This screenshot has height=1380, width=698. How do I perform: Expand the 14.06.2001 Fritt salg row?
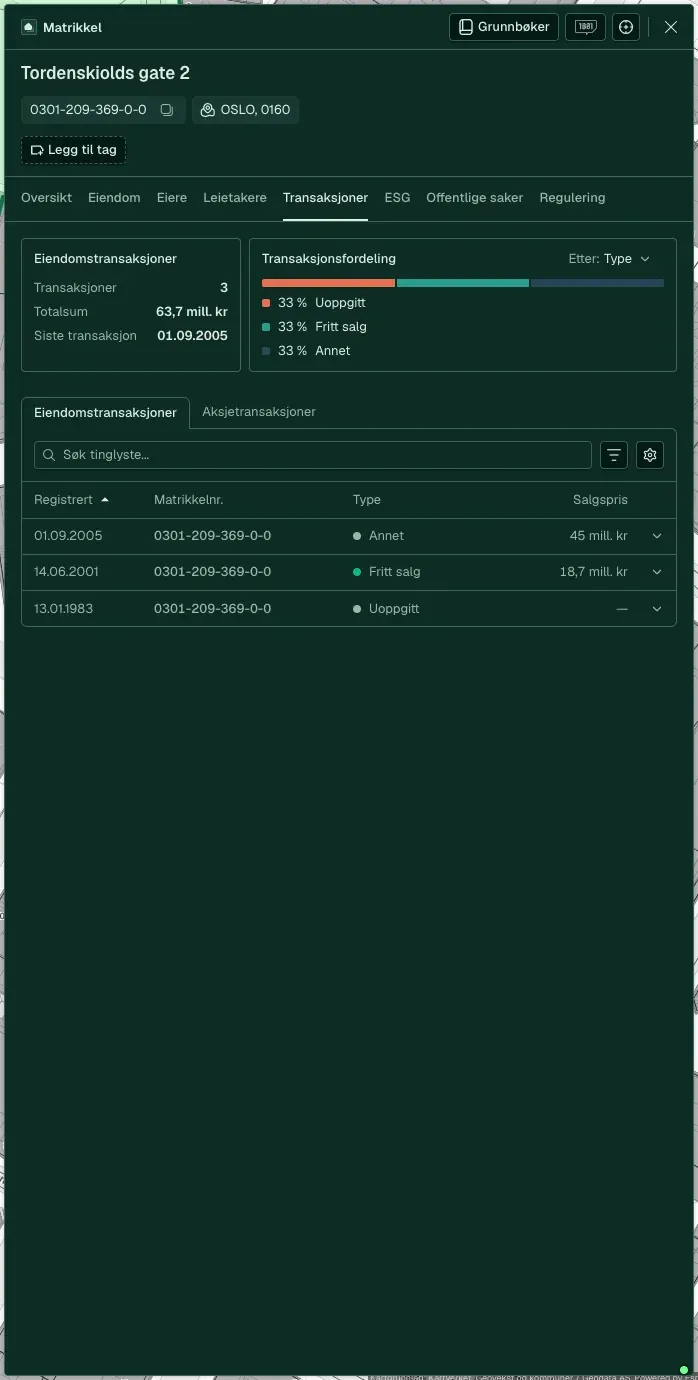tap(657, 572)
